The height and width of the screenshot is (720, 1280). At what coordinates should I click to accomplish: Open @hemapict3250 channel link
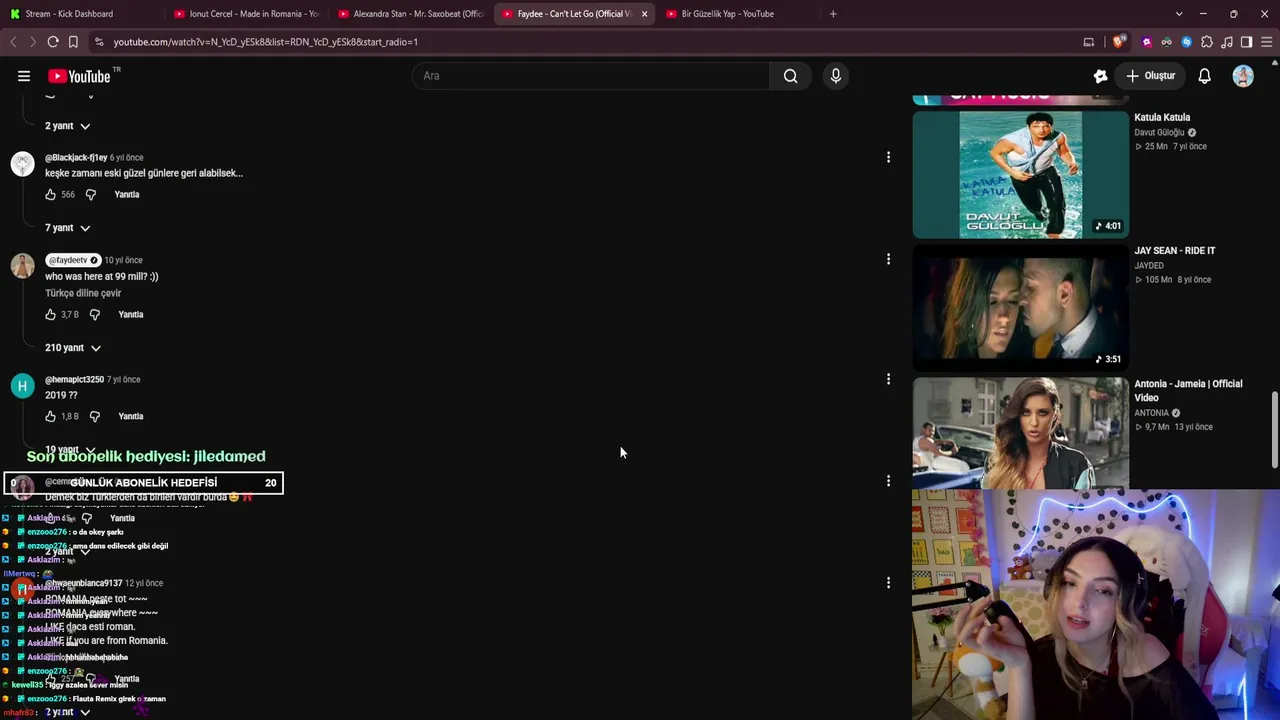(x=74, y=380)
